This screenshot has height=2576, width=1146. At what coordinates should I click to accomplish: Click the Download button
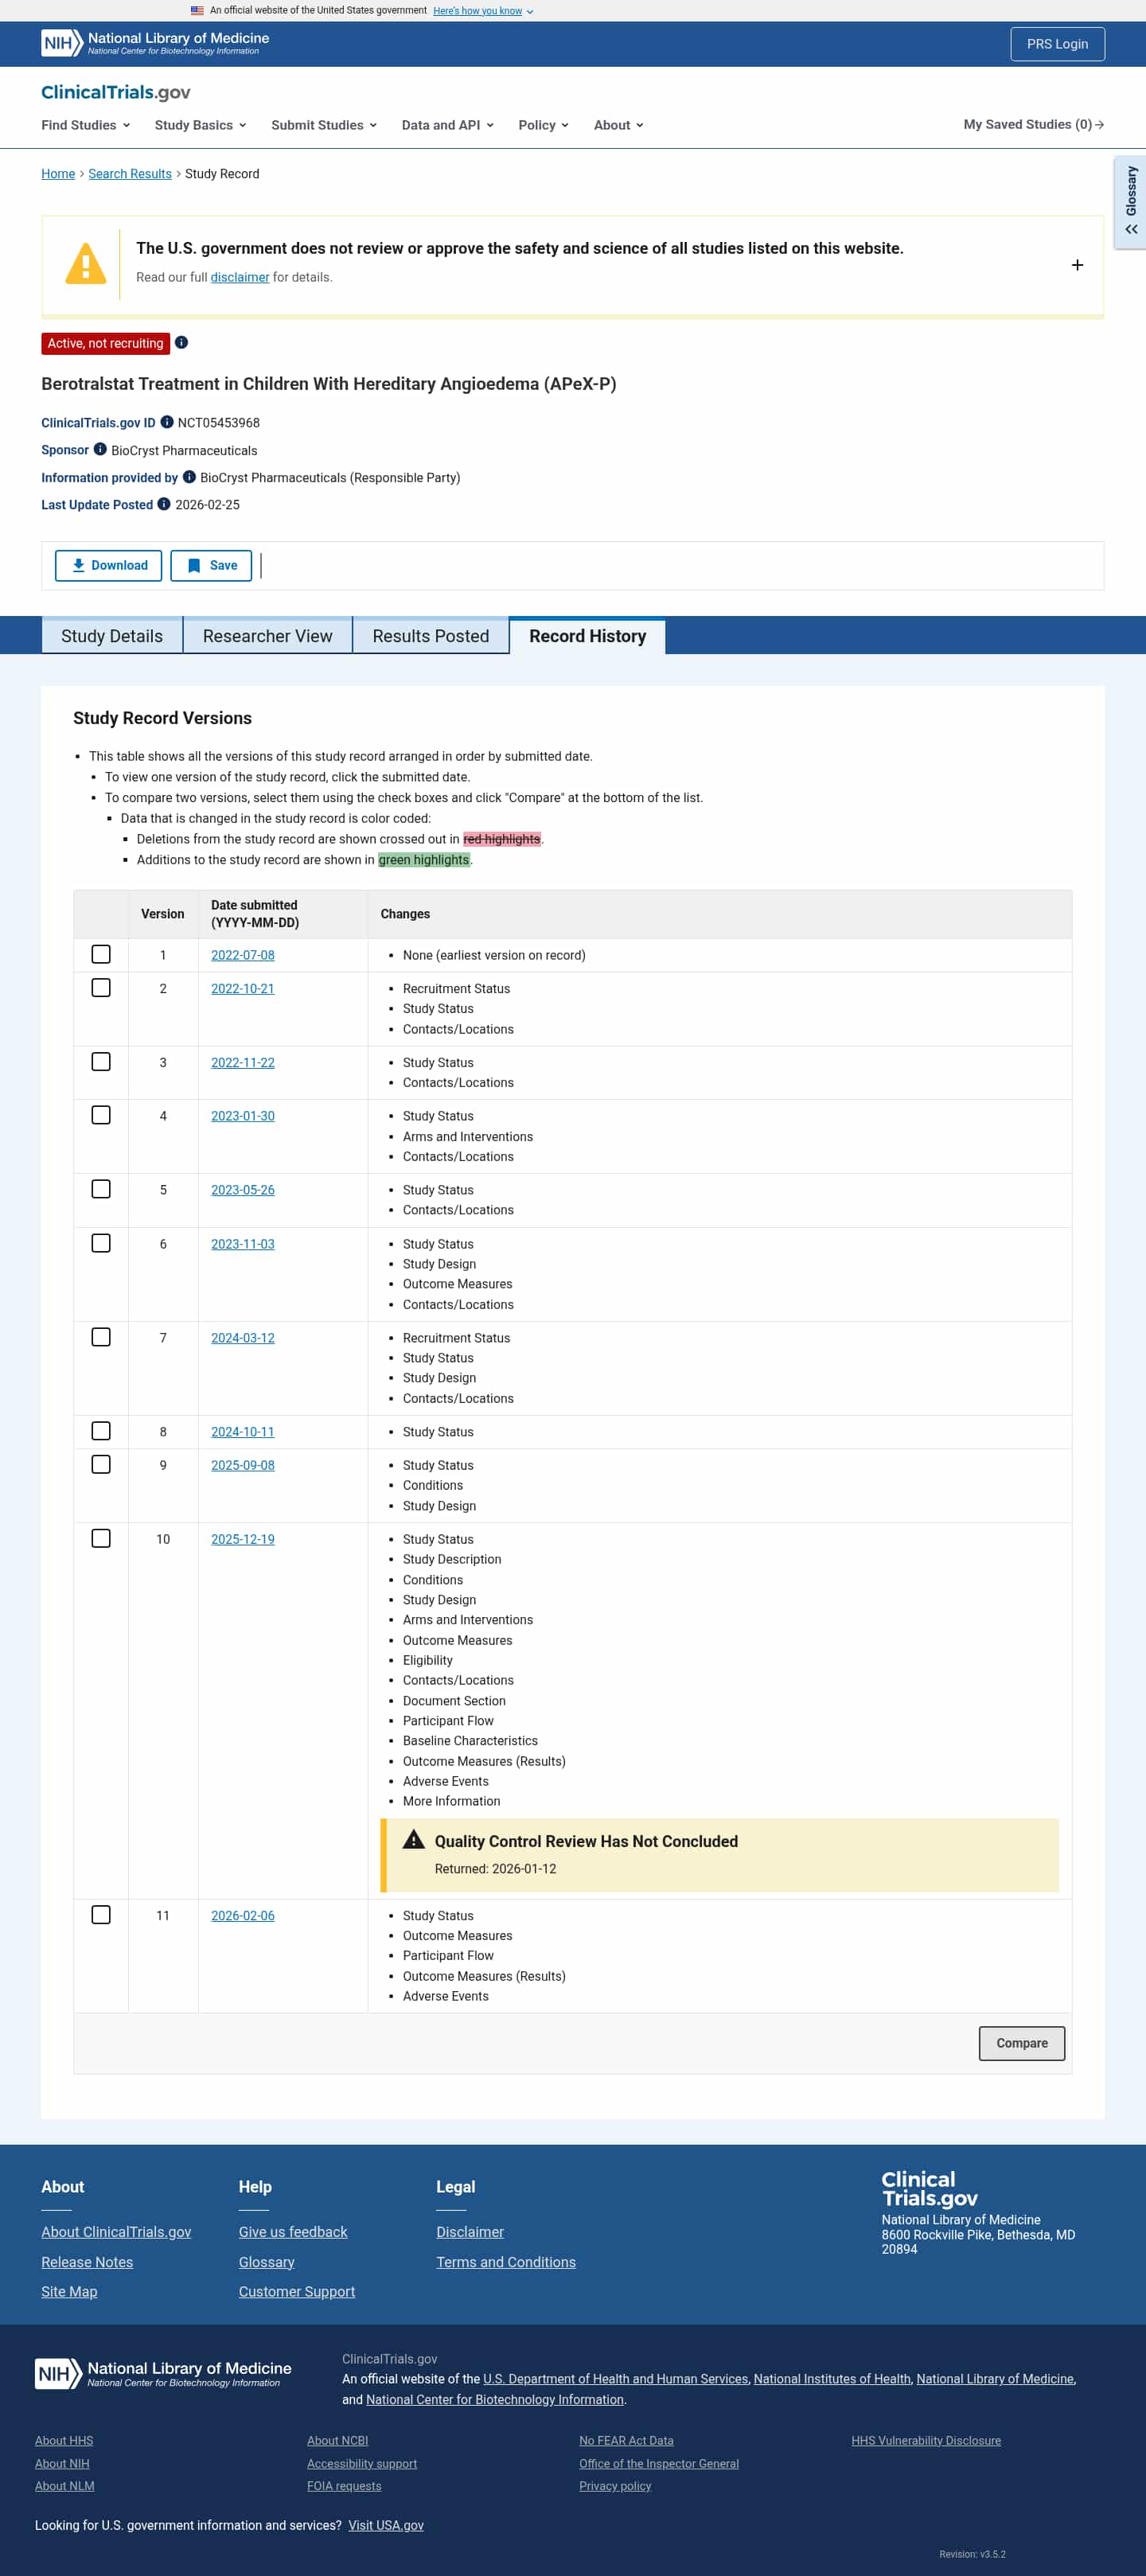(x=111, y=565)
